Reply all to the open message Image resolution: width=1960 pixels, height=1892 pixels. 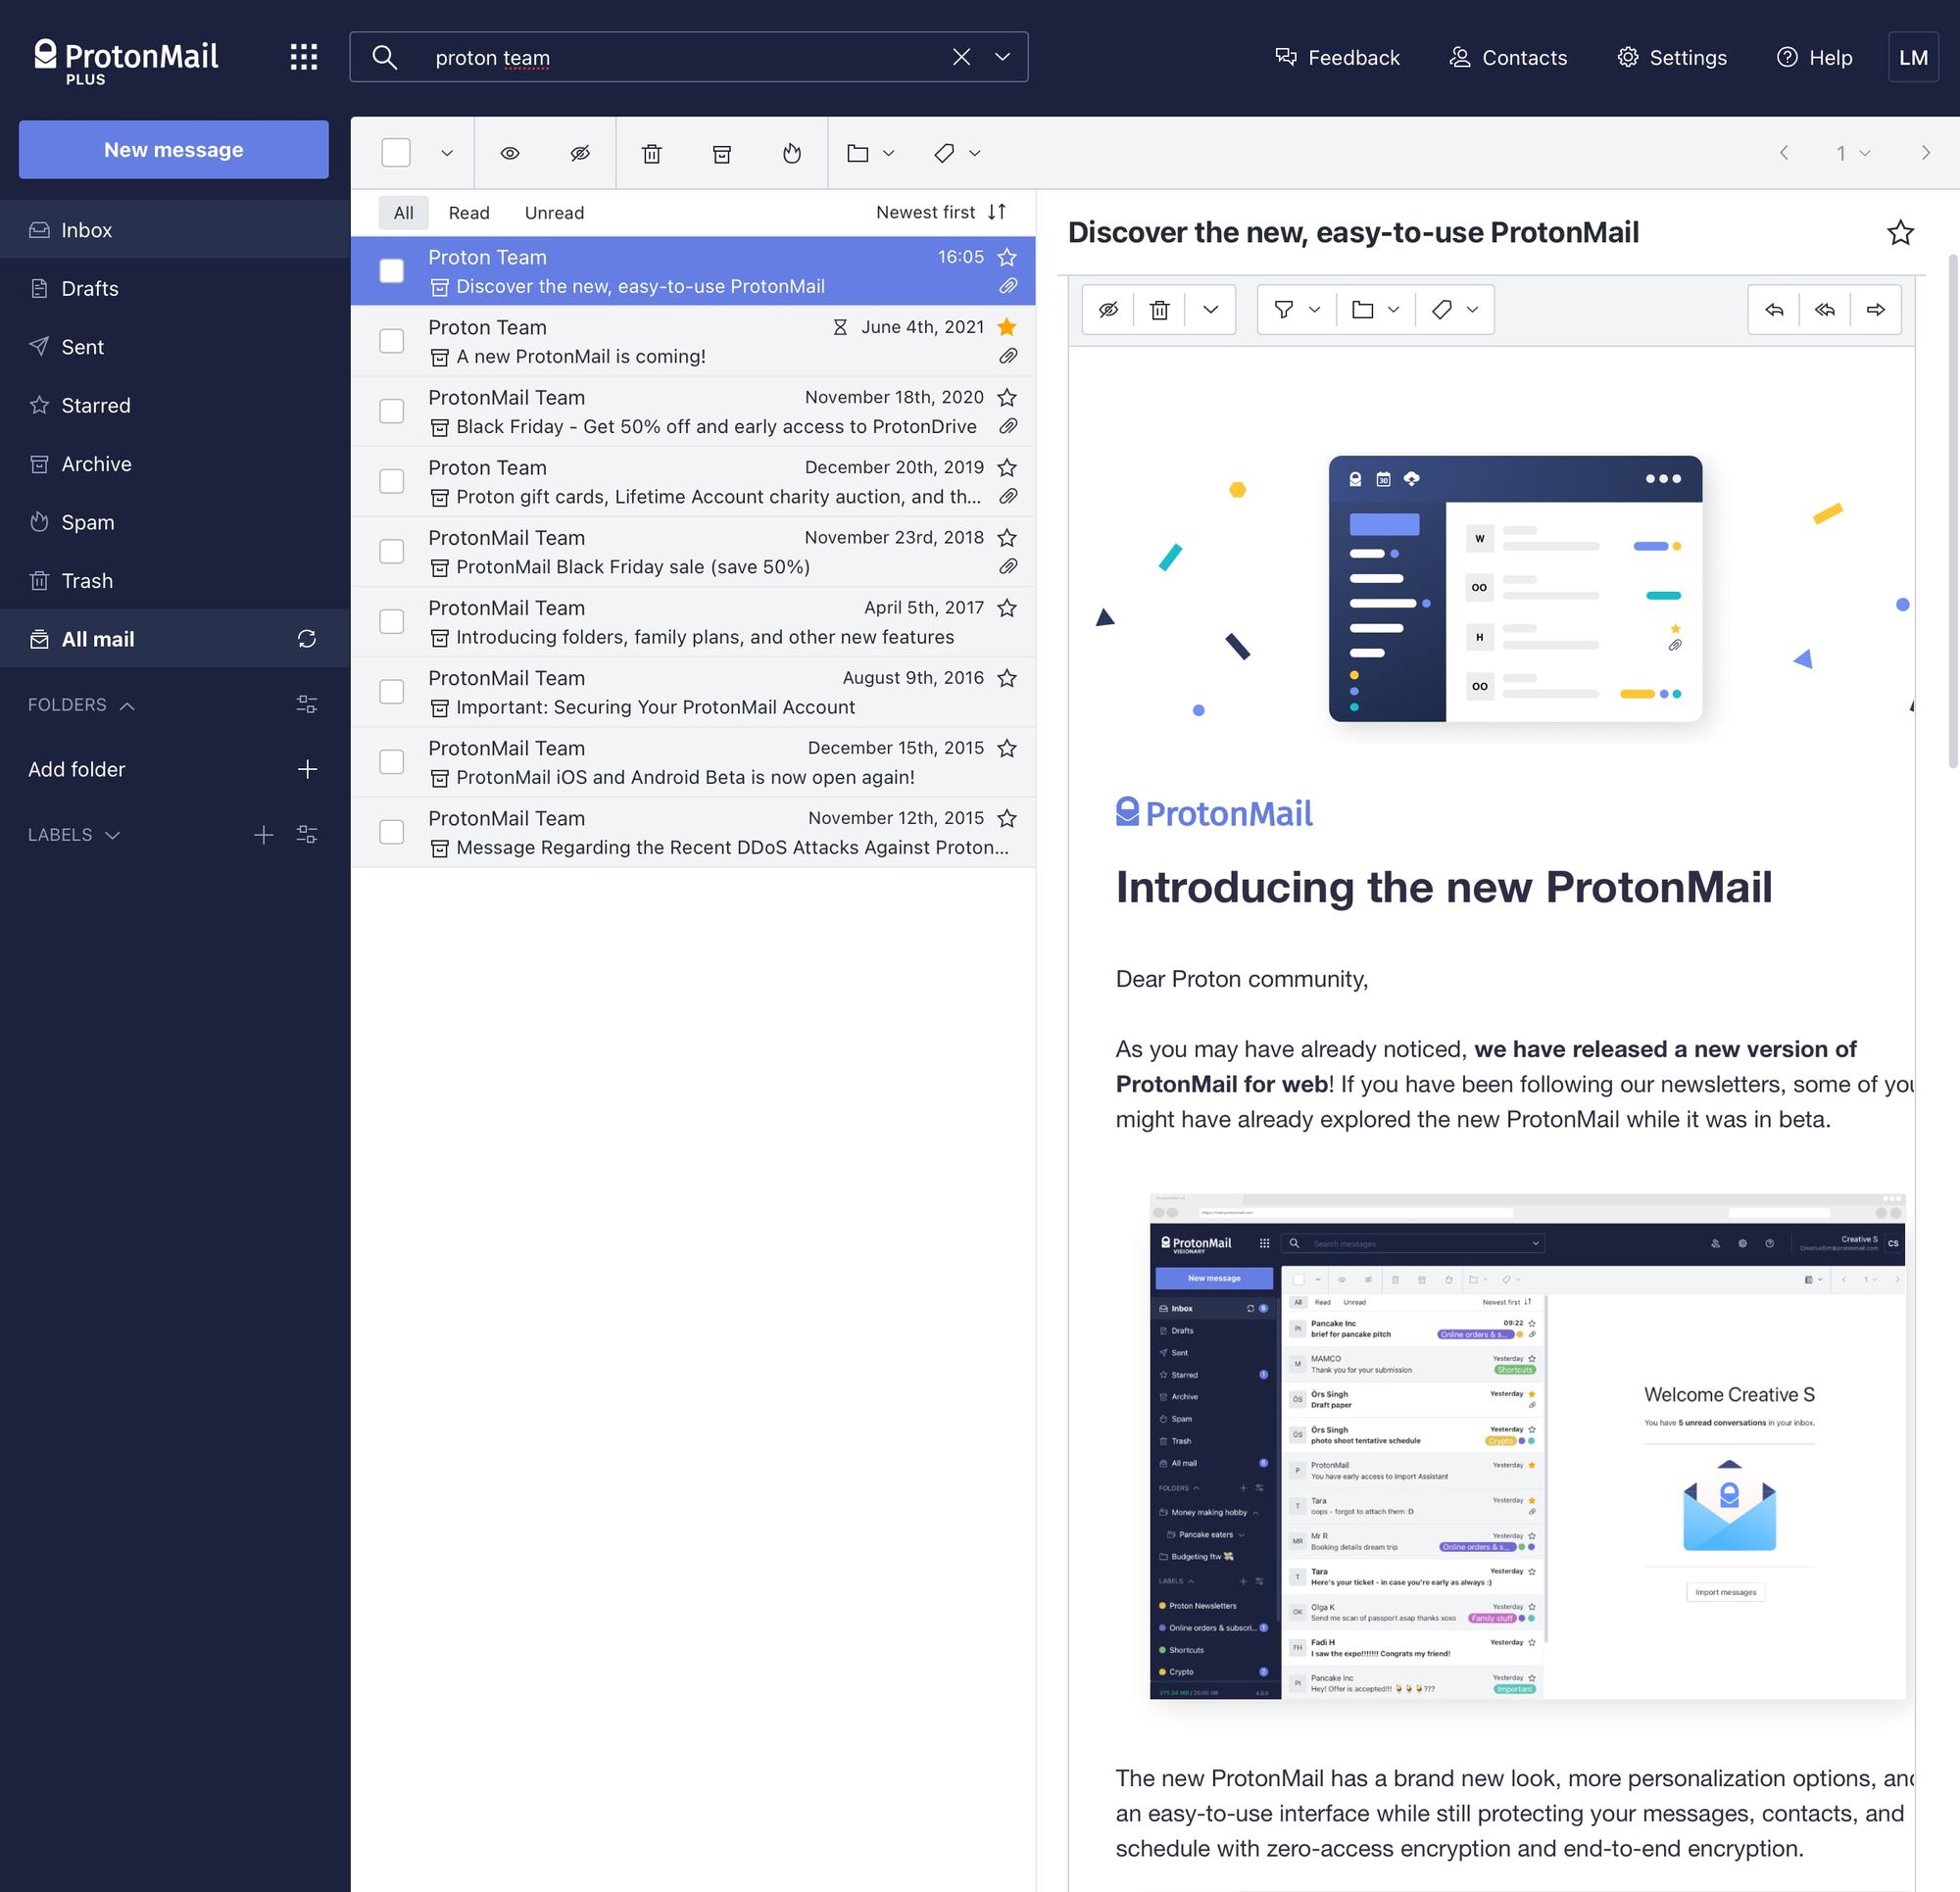point(1825,309)
